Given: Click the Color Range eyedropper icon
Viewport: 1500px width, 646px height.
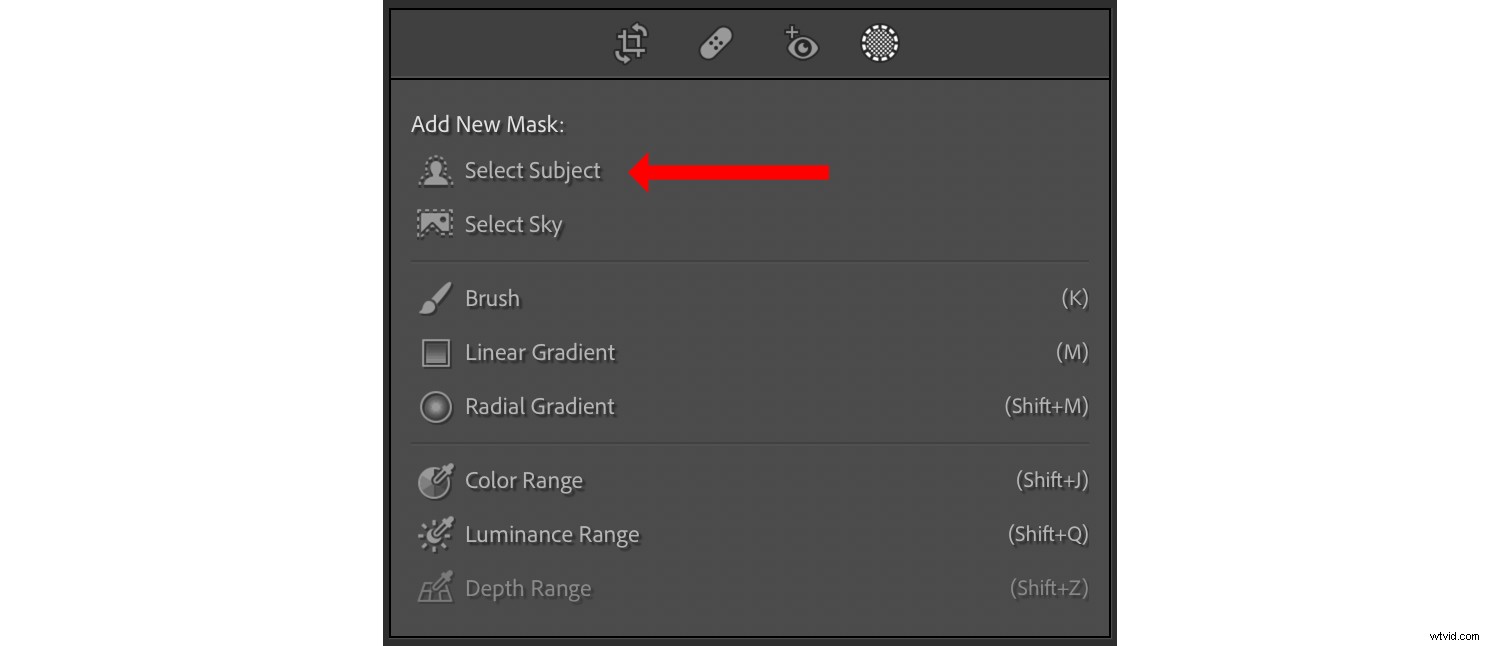Looking at the screenshot, I should pyautogui.click(x=435, y=480).
